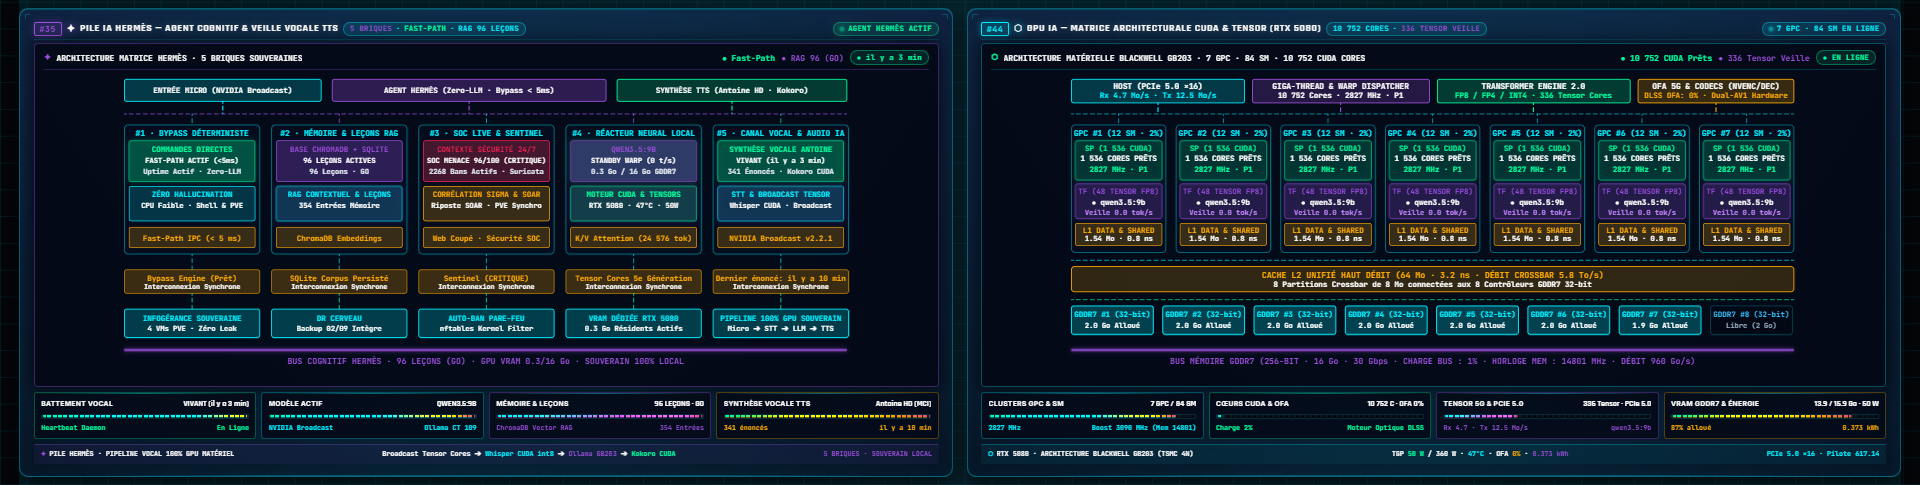Select the GDDR7 #7 memory box with 1.9 Go
This screenshot has height=485, width=1920.
[1660, 320]
